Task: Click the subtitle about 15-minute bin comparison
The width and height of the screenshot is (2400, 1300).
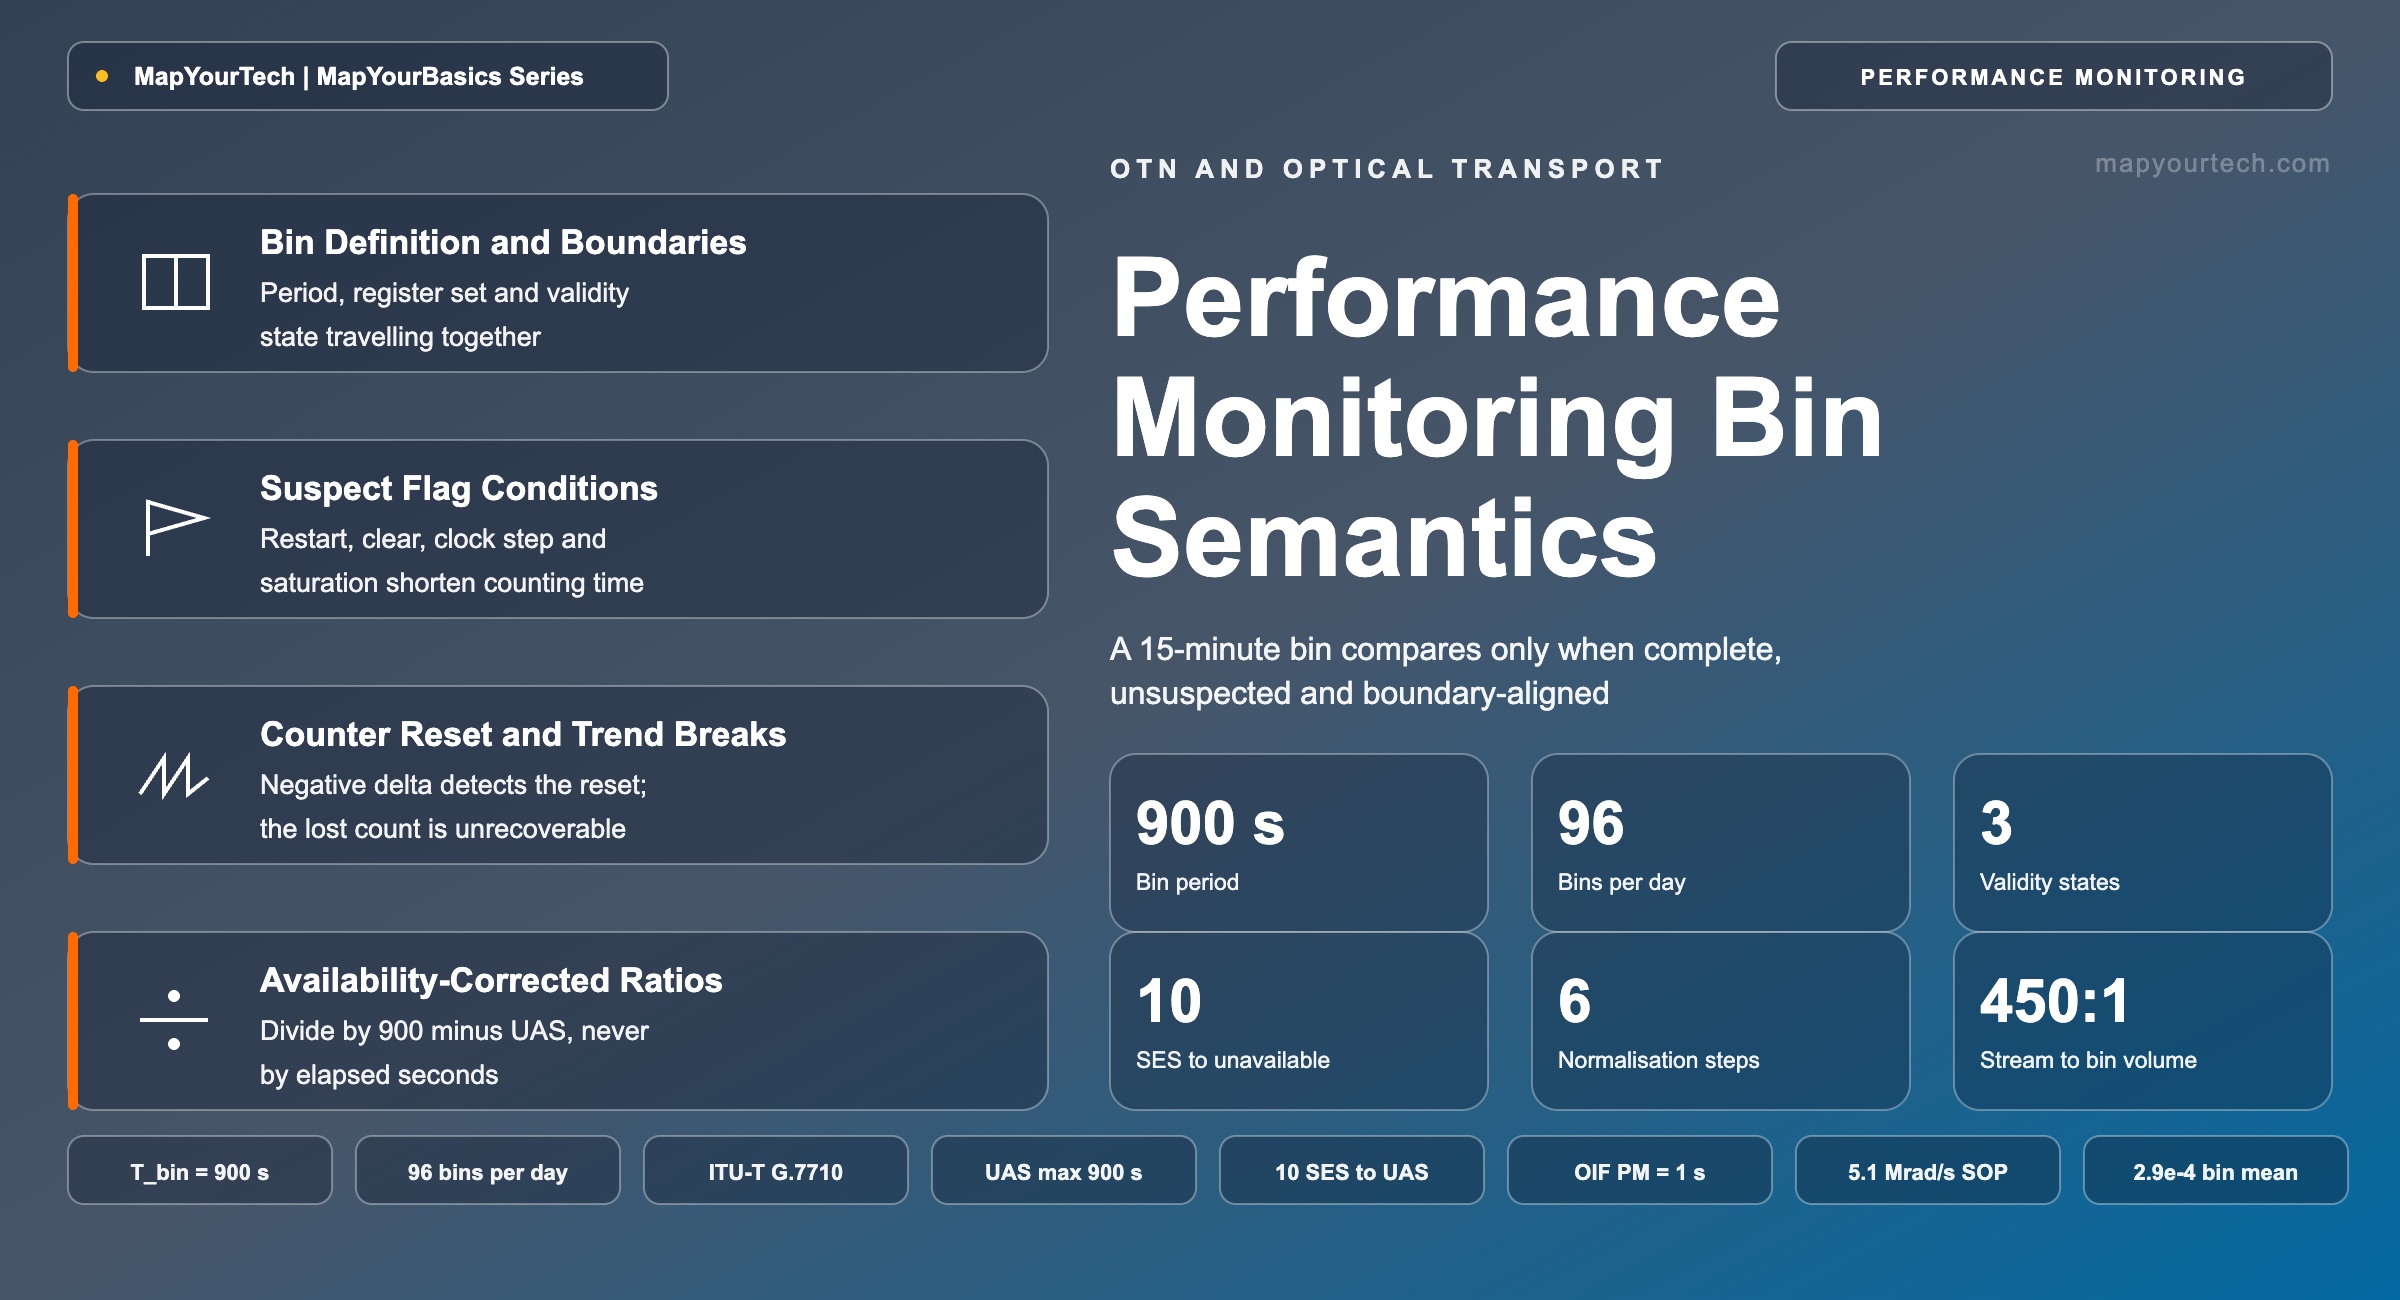Action: pos(1446,671)
